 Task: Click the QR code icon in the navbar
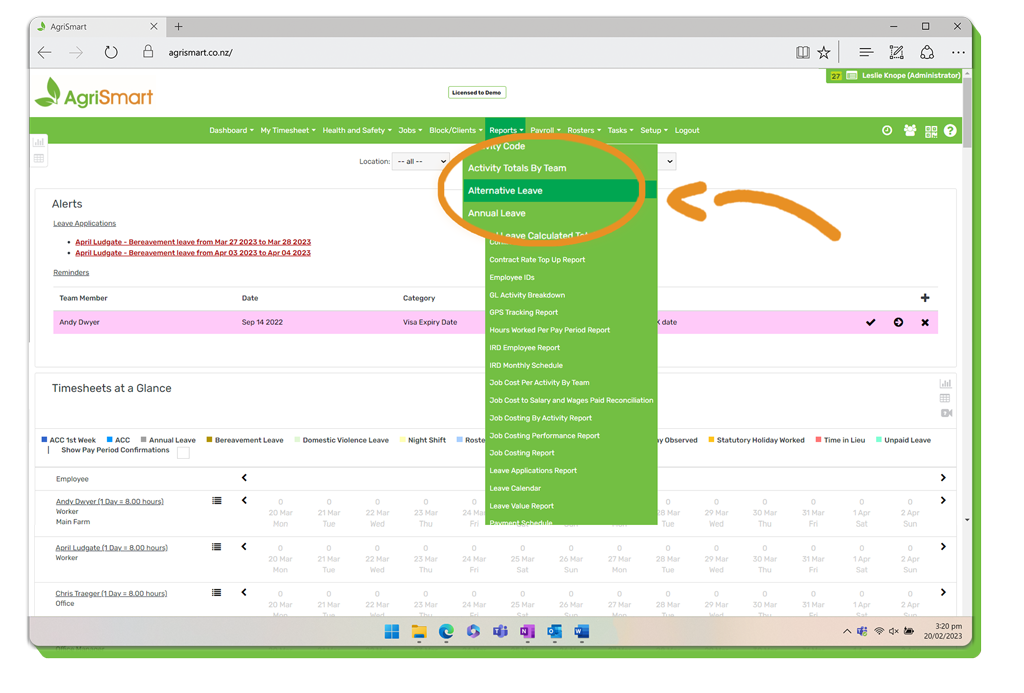(931, 131)
